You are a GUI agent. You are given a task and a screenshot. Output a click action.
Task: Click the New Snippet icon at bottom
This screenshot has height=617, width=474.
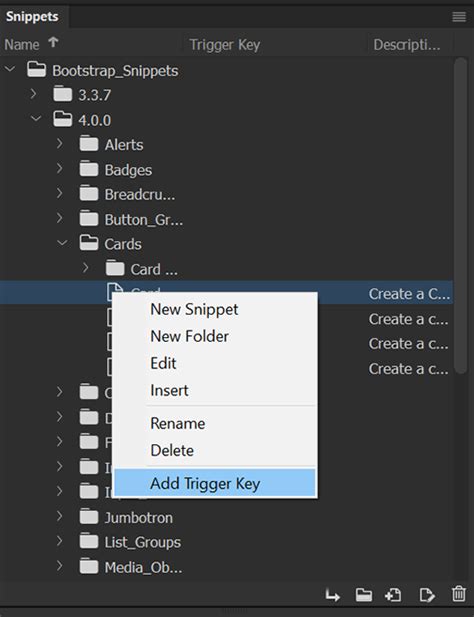click(x=393, y=595)
